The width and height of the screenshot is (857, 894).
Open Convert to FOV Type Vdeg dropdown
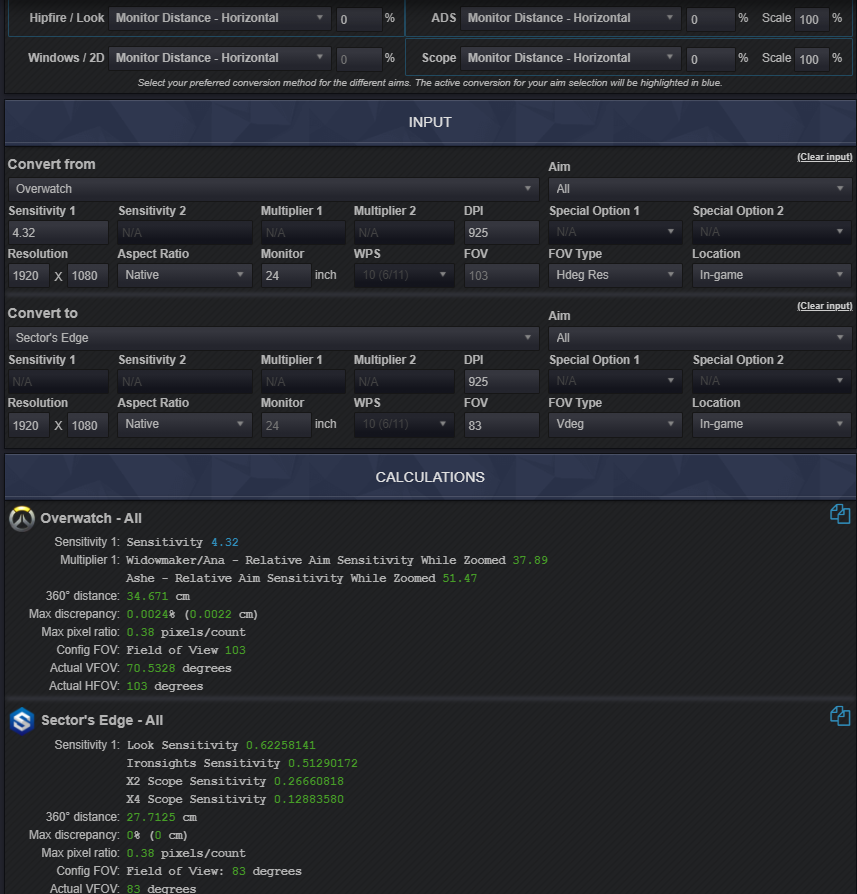point(615,424)
